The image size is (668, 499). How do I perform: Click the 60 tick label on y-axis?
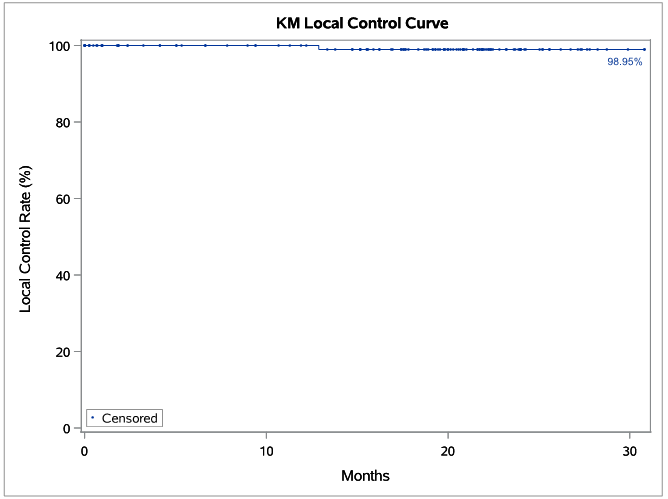click(x=60, y=199)
